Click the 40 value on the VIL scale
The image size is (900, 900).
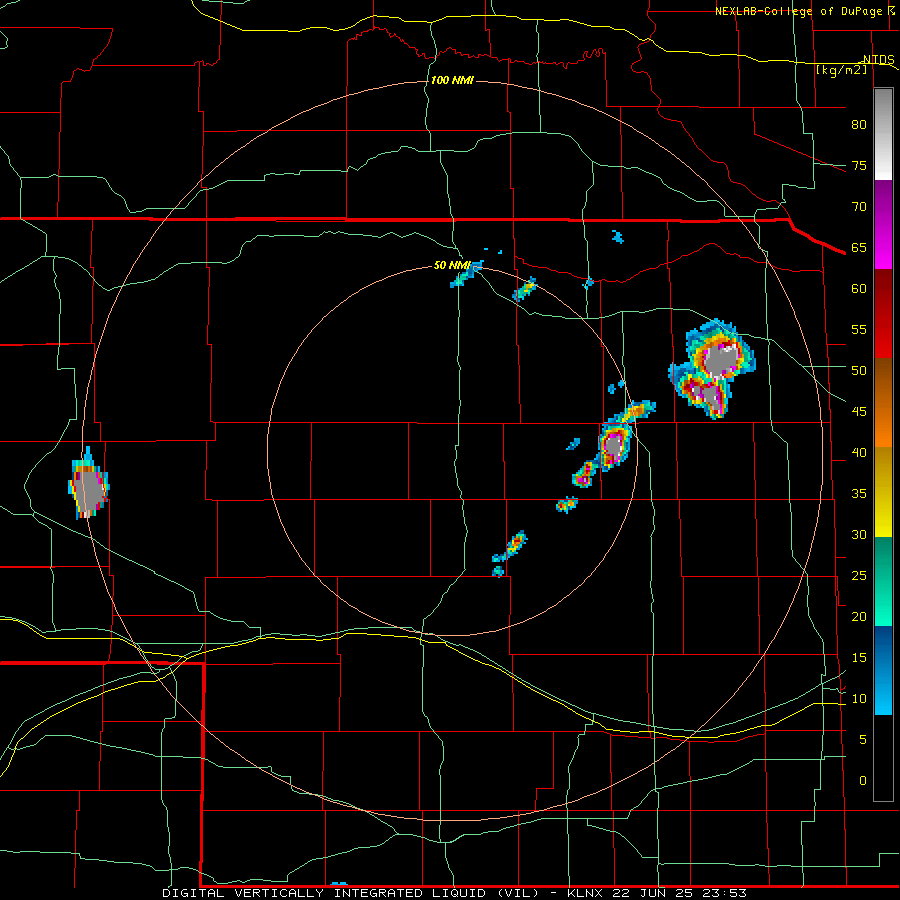click(x=859, y=452)
